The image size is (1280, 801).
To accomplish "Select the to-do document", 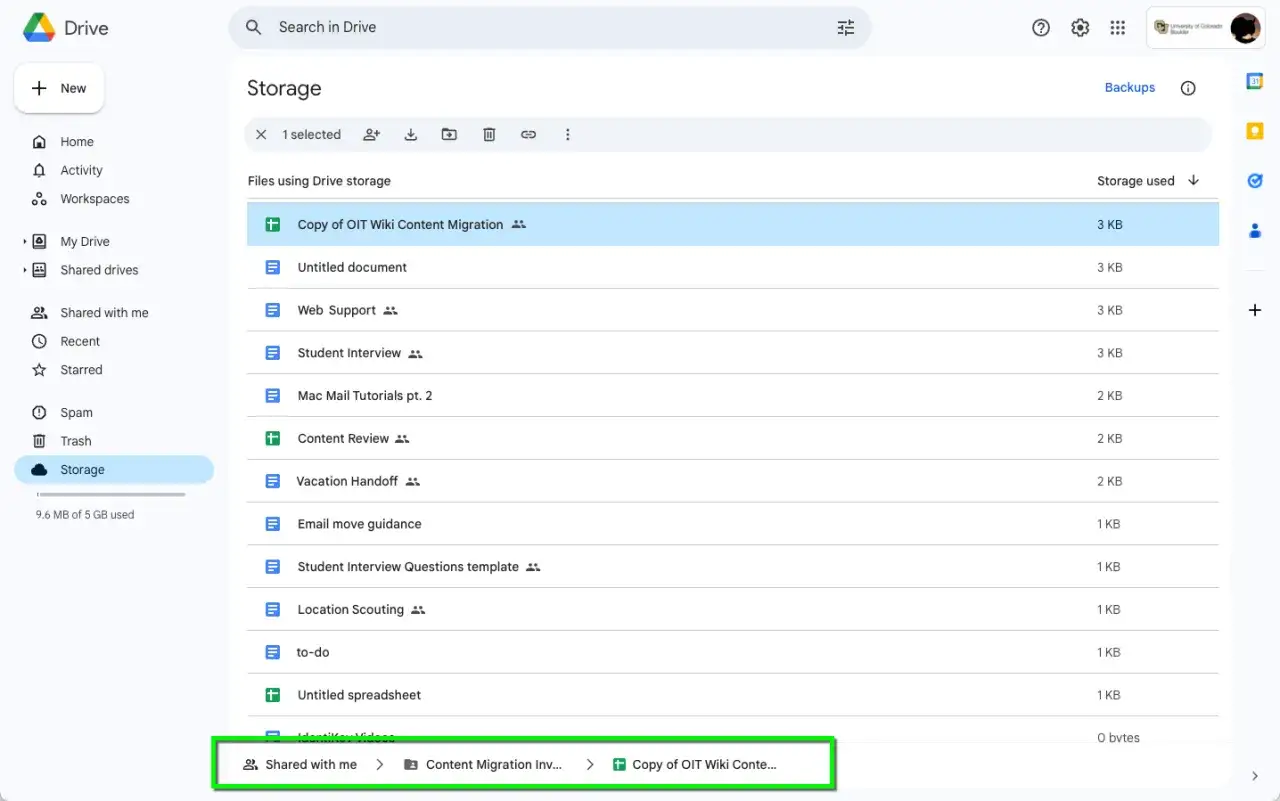I will point(733,652).
